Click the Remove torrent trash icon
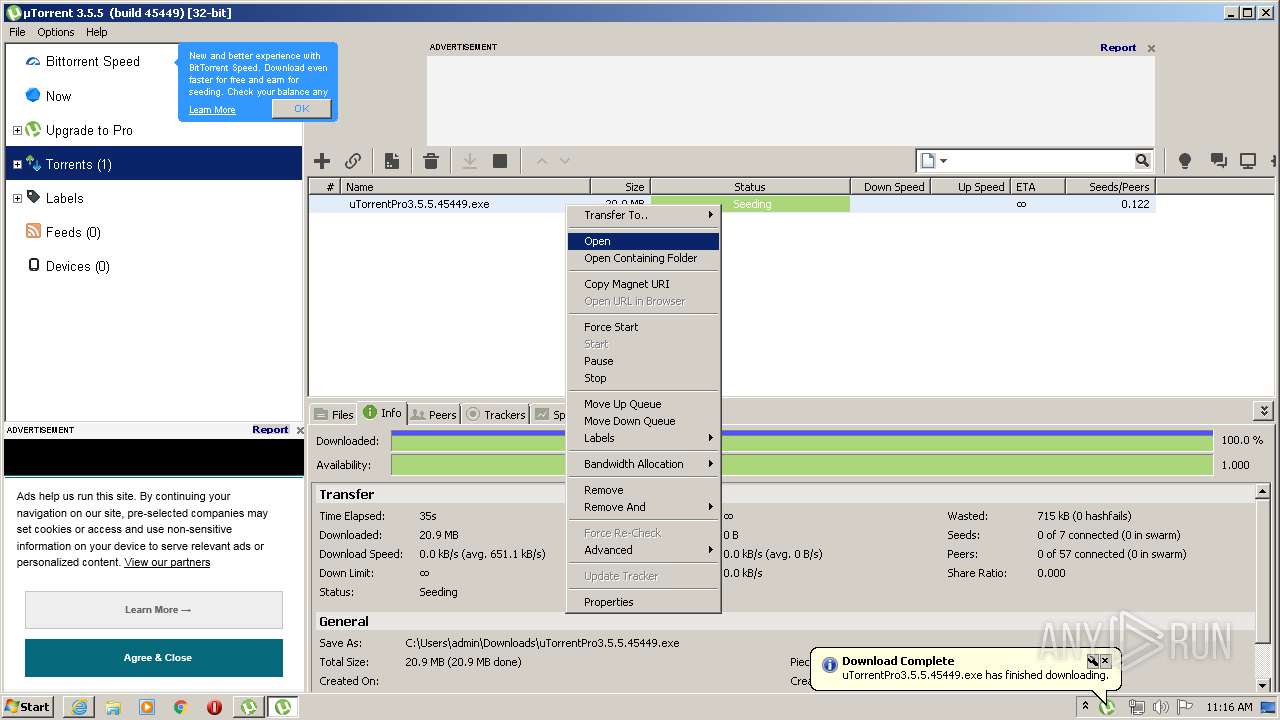 [431, 161]
